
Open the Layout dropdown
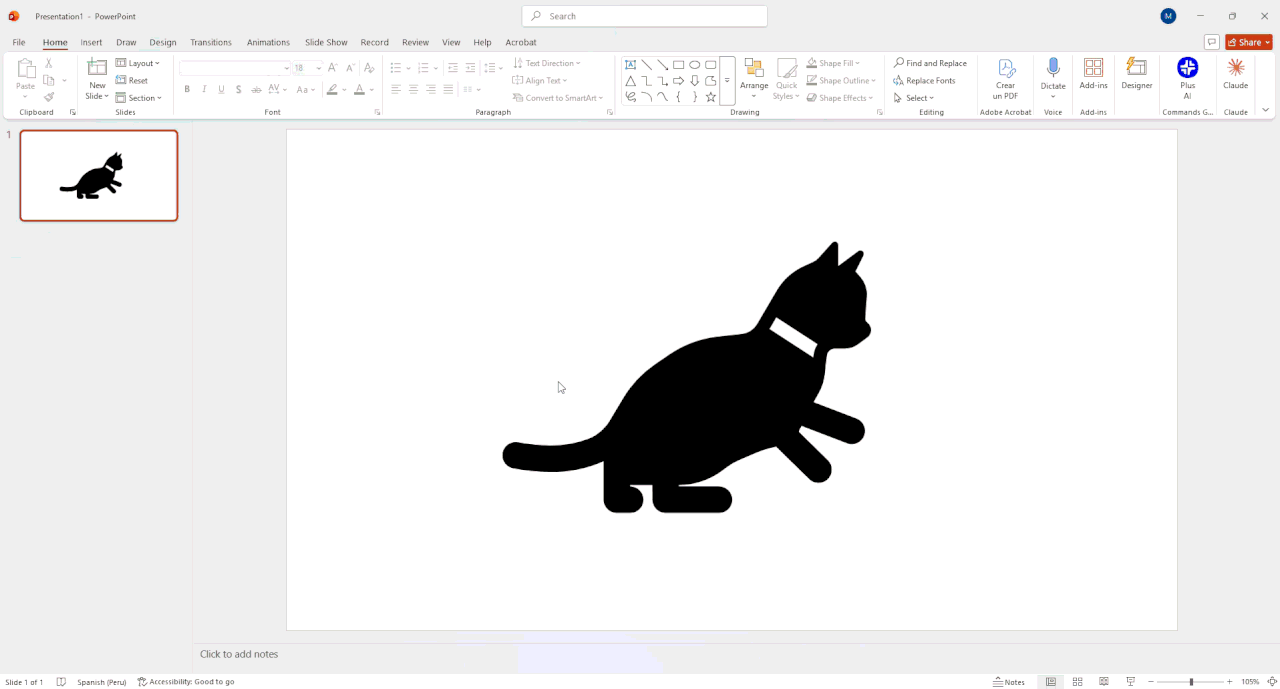[x=138, y=63]
